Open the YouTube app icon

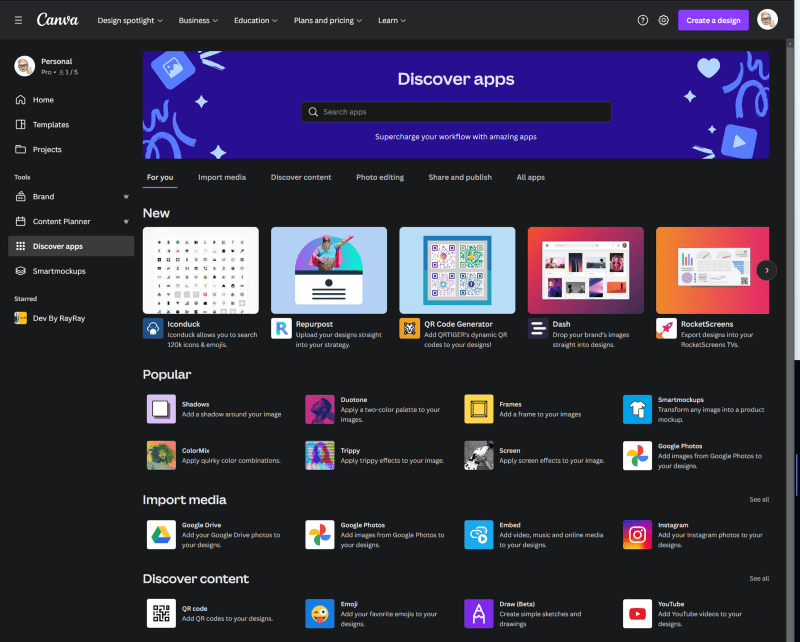coord(637,613)
